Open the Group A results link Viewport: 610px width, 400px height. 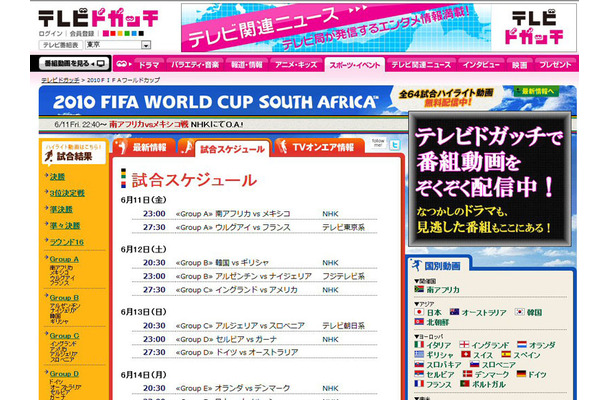(x=64, y=259)
